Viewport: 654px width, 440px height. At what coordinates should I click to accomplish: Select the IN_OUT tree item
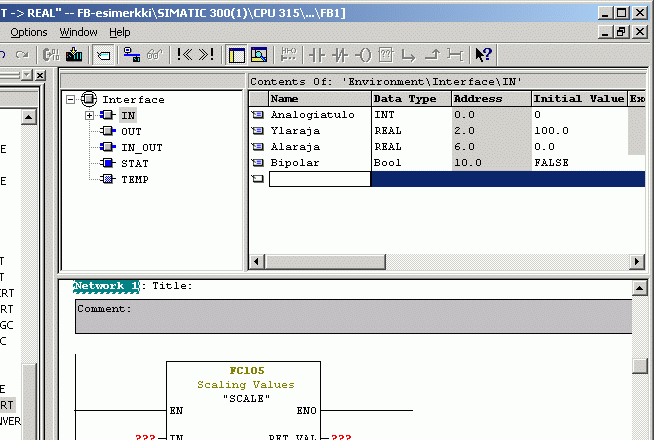(x=142, y=147)
